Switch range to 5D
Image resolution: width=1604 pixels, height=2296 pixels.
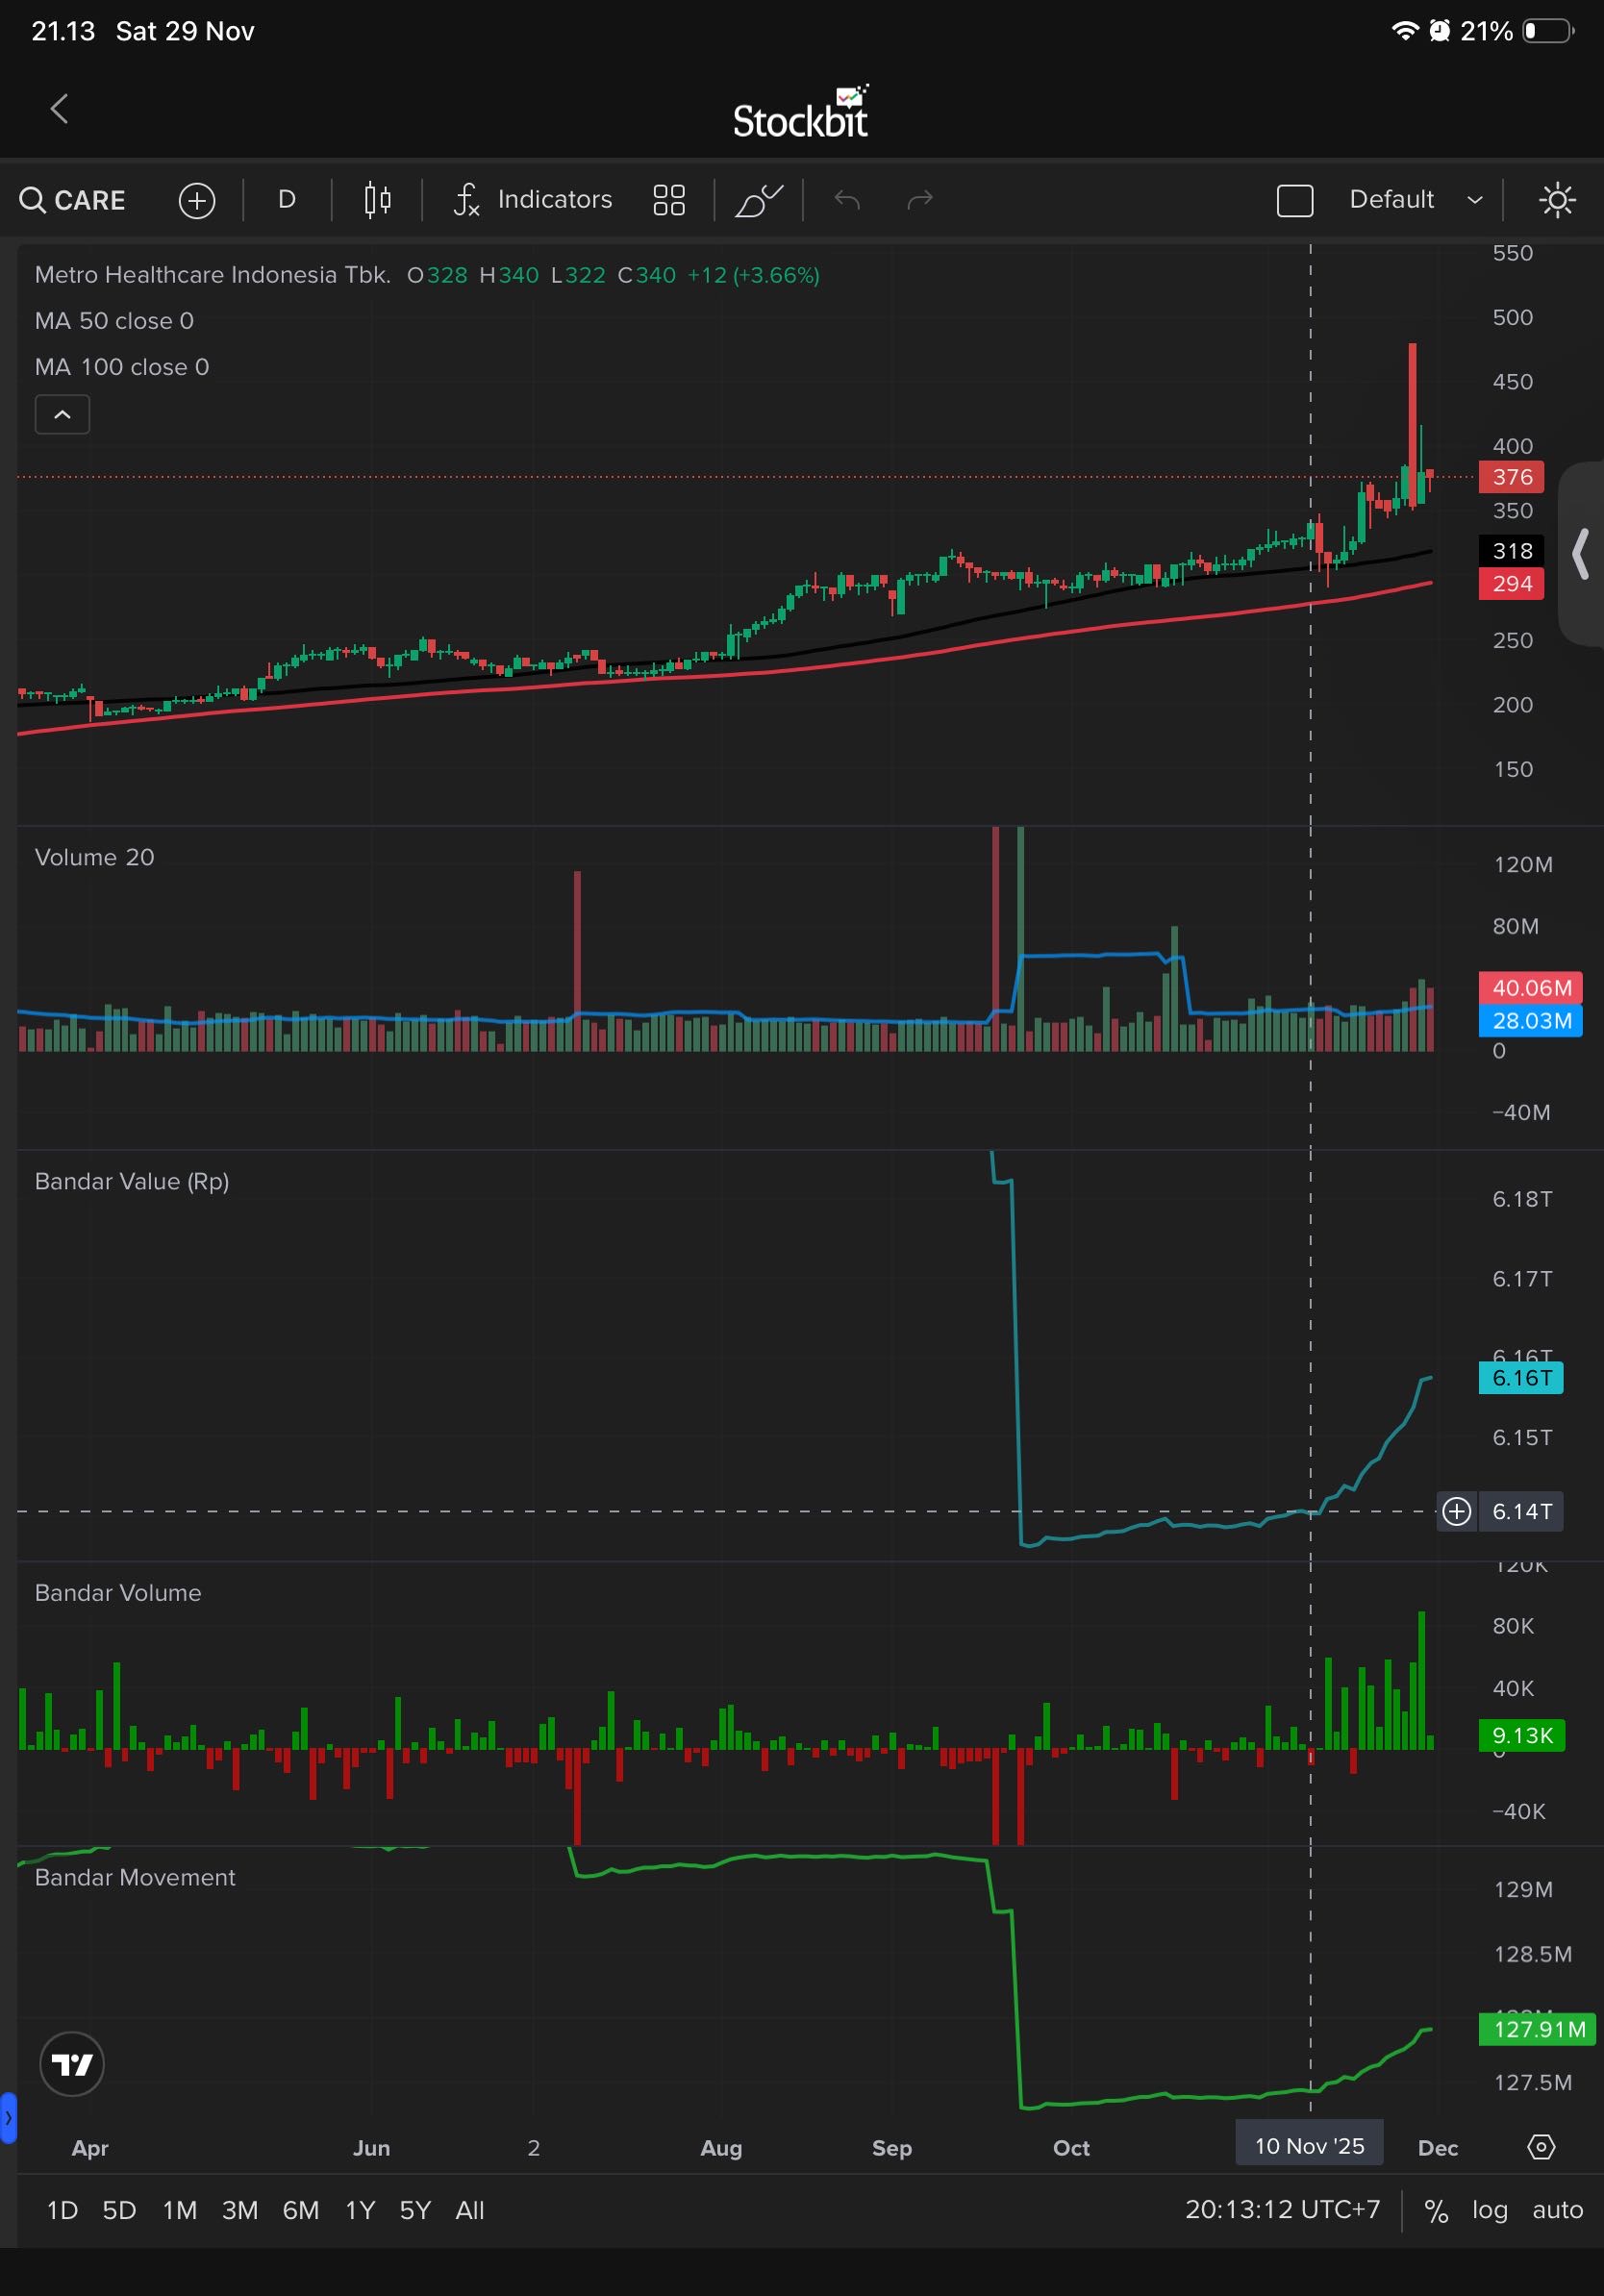(x=119, y=2210)
